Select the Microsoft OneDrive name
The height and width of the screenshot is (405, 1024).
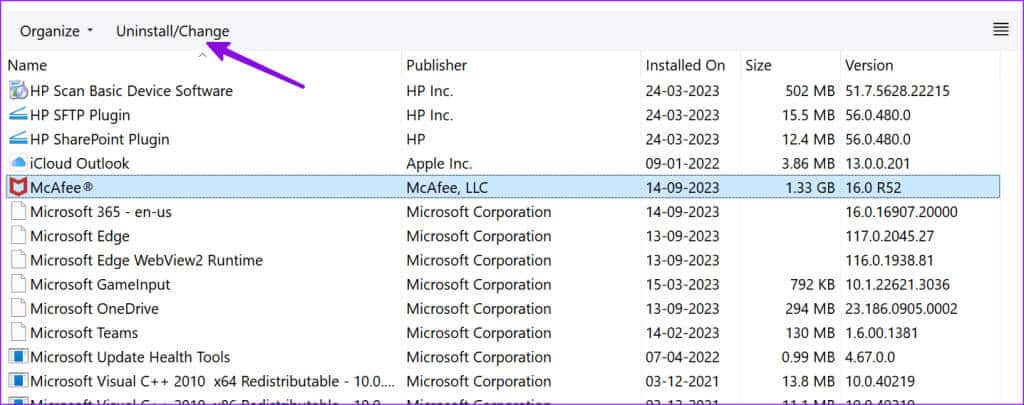pos(94,308)
